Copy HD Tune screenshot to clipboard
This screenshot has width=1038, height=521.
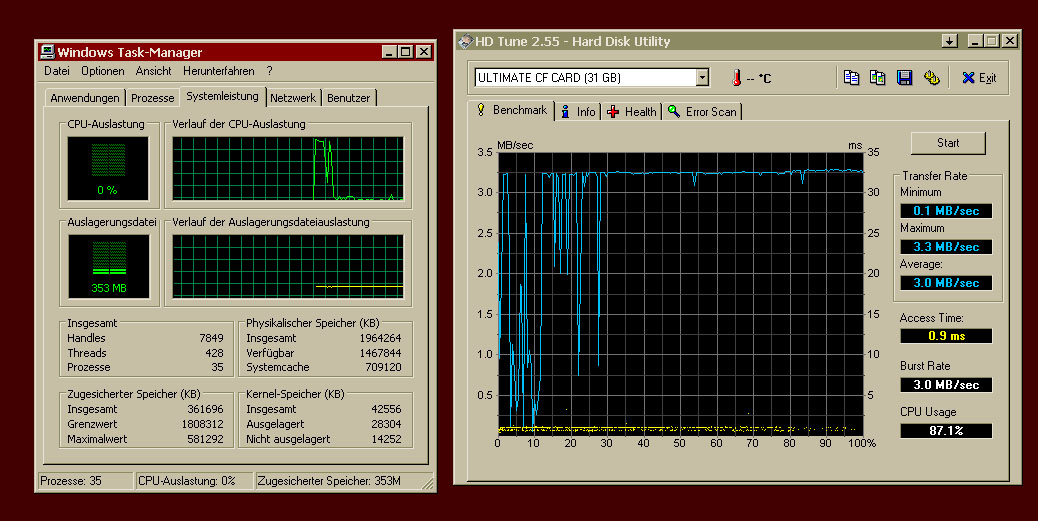click(x=878, y=77)
